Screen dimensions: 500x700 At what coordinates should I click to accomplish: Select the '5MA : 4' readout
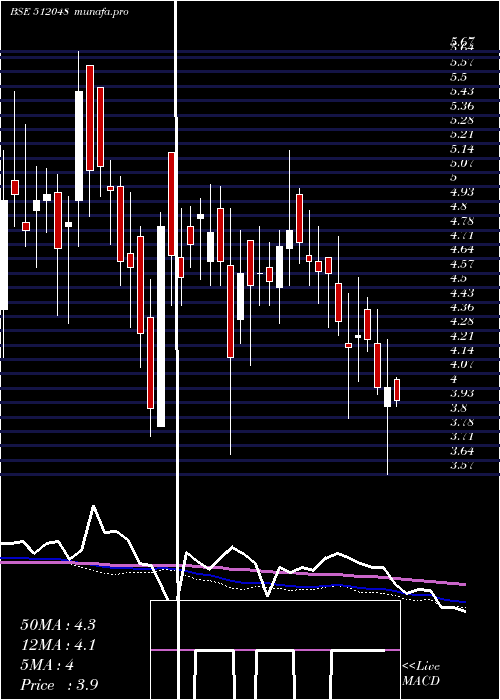coord(47,665)
